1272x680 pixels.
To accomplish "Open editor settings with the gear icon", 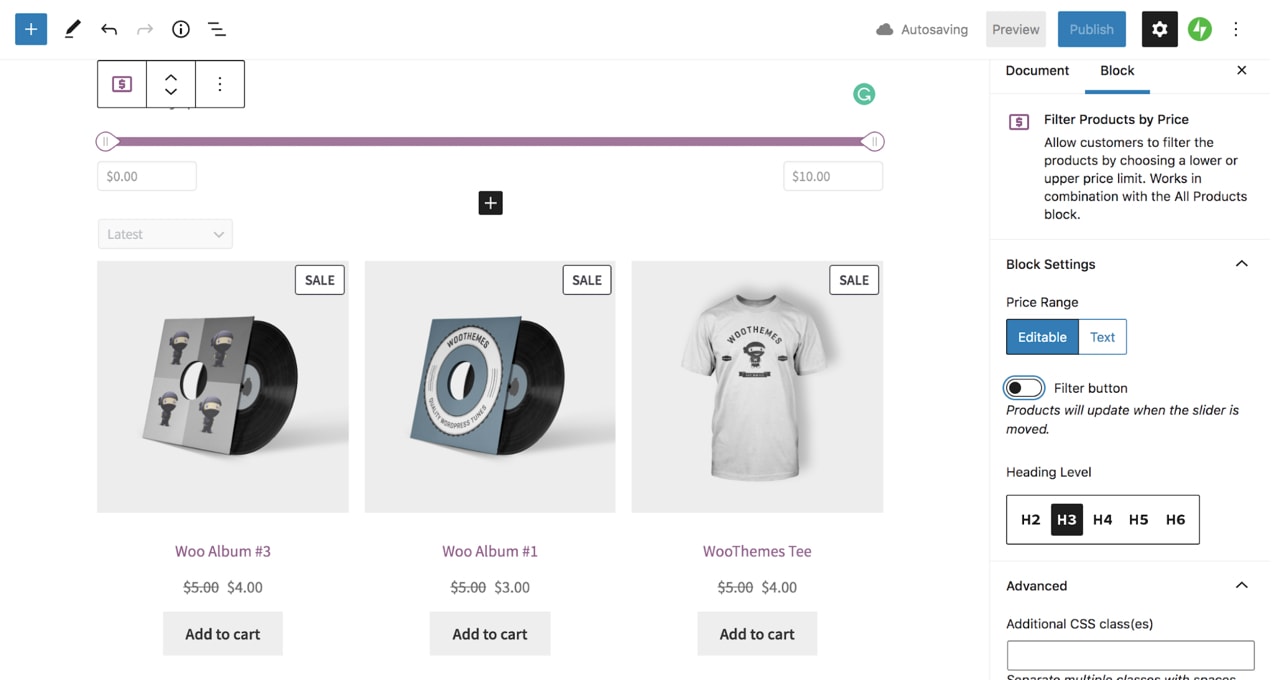I will click(1159, 29).
